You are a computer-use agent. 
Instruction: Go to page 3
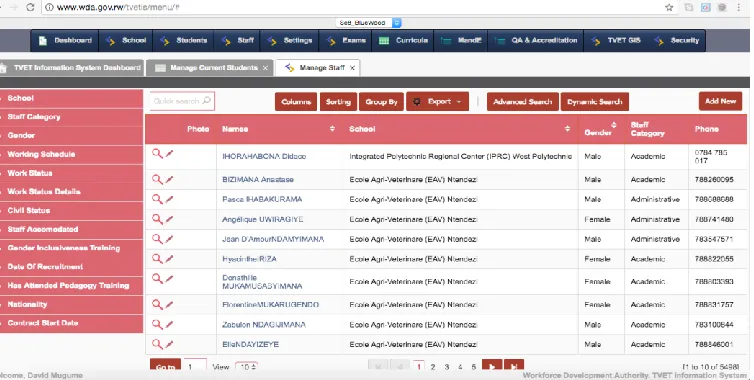(x=447, y=367)
